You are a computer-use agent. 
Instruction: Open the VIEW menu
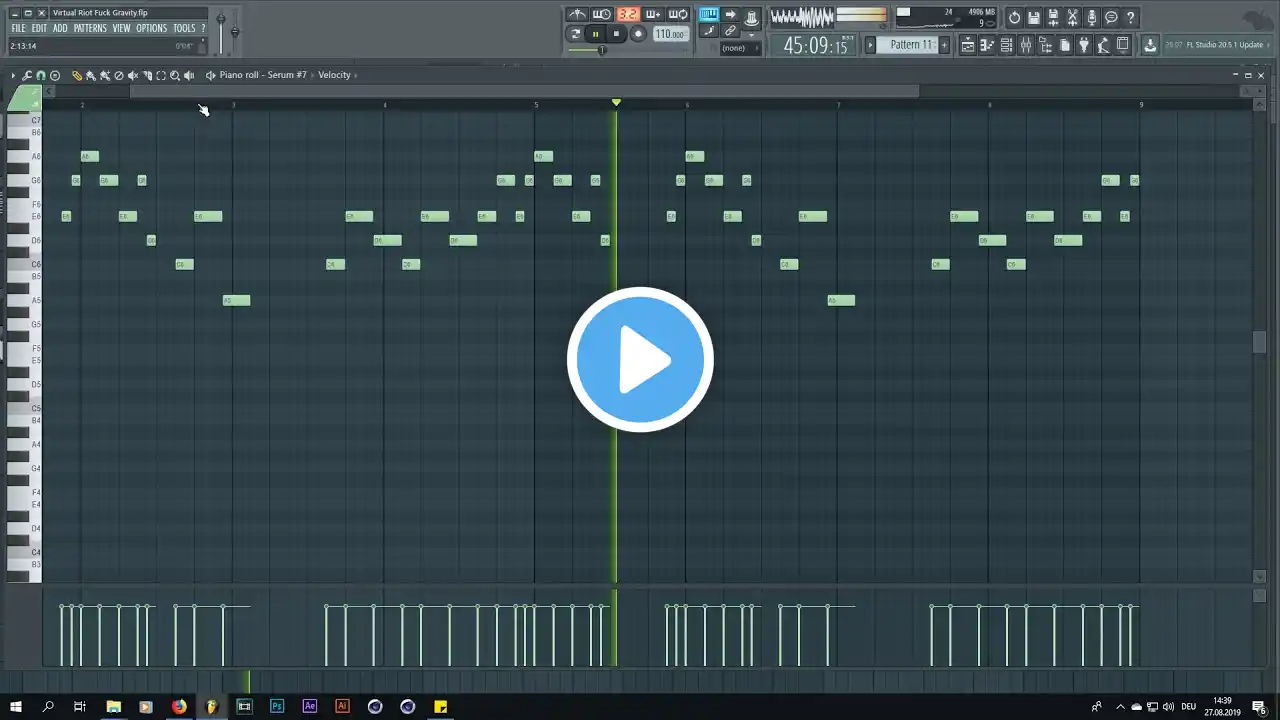[x=121, y=29]
